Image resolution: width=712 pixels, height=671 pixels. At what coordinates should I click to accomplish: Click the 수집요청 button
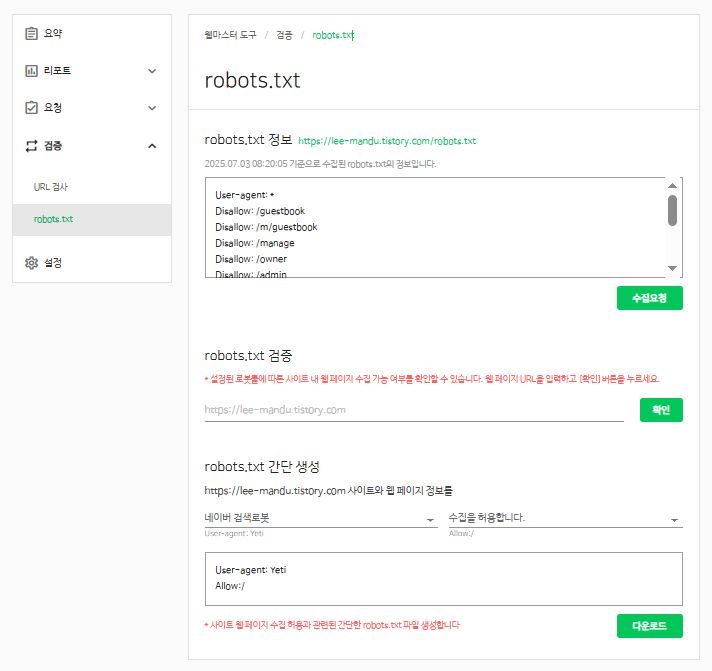649,298
